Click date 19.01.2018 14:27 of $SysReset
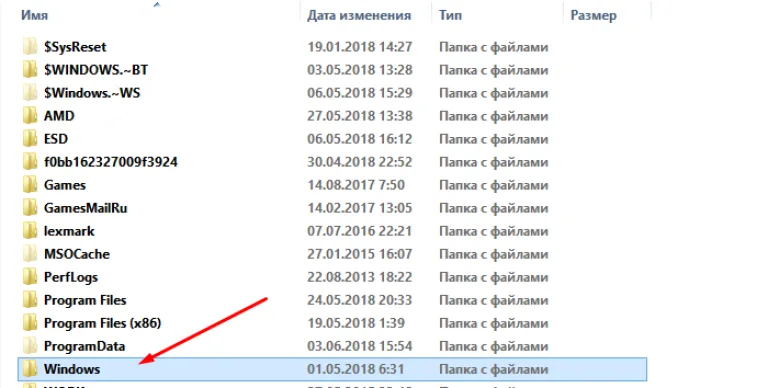The height and width of the screenshot is (388, 768). pos(360,47)
